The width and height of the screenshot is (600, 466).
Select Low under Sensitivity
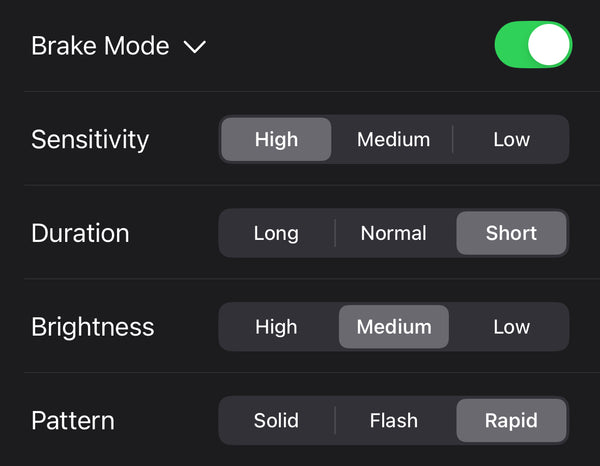(511, 140)
